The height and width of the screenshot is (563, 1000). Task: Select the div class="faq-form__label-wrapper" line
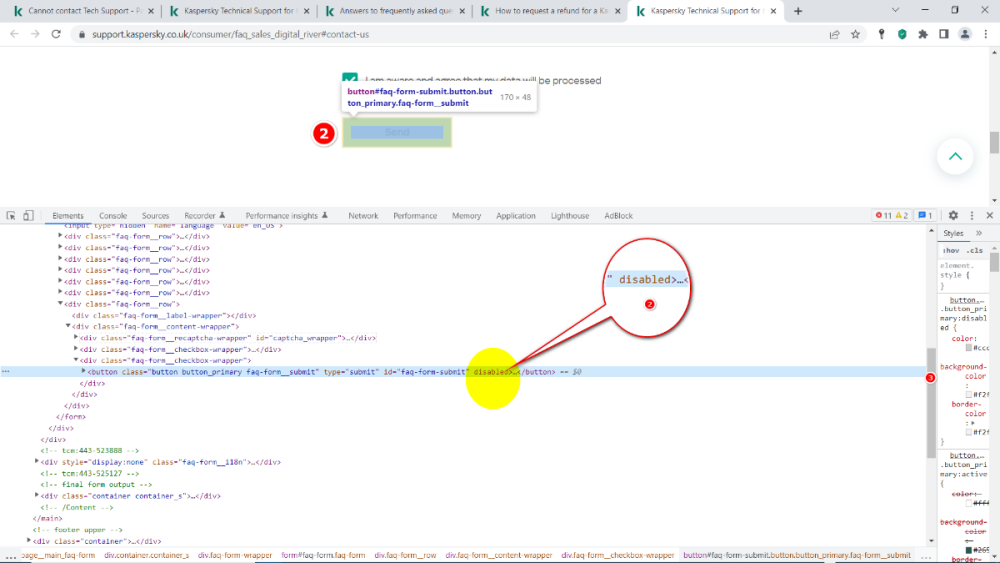point(164,315)
